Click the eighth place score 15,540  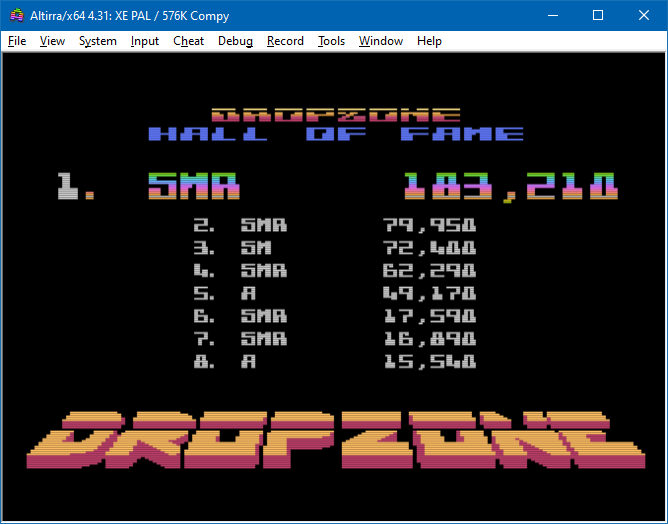429,362
